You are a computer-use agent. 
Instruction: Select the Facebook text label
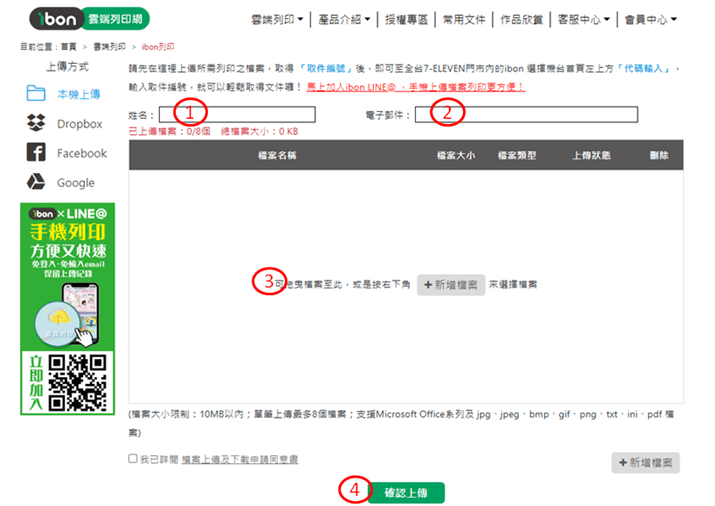pyautogui.click(x=82, y=153)
